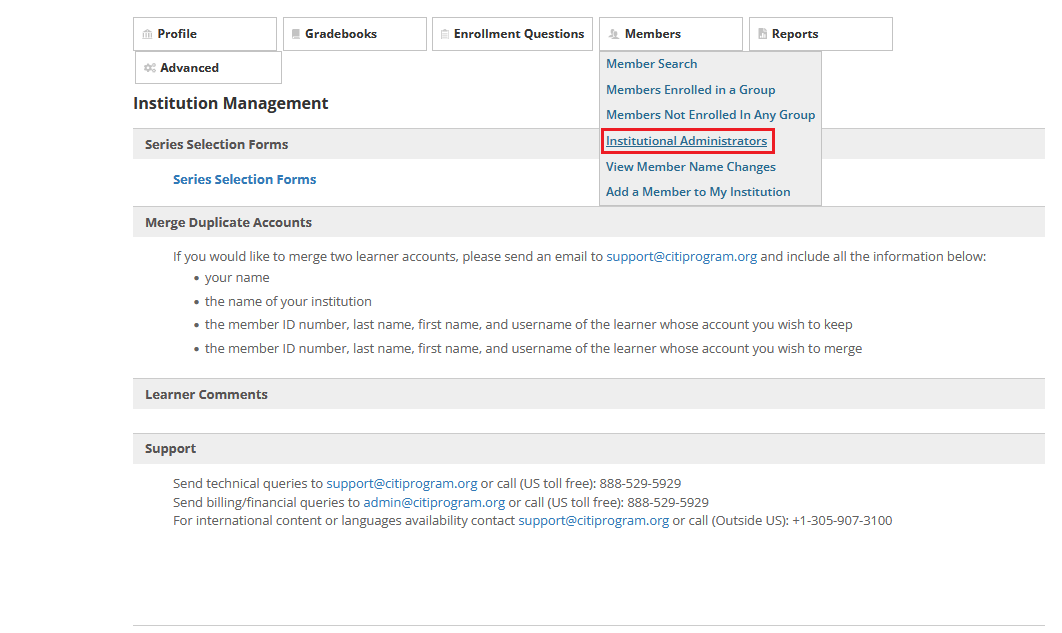Select Add a Member to My Institution
Viewport: 1062px width, 633px height.
pyautogui.click(x=698, y=192)
